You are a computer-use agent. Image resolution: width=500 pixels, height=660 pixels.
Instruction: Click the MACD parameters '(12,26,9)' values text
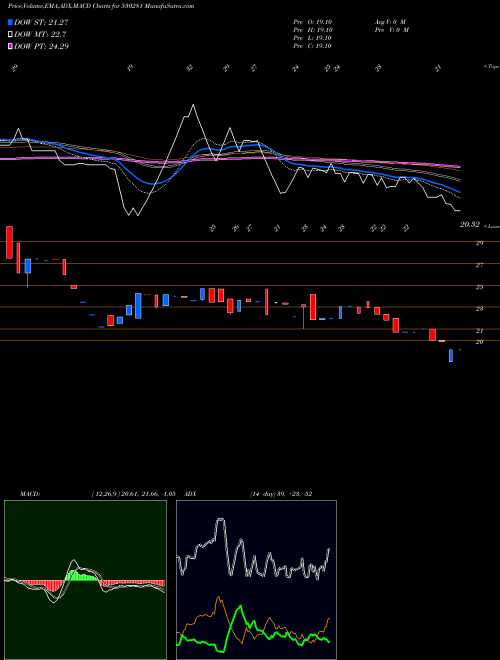tap(133, 494)
